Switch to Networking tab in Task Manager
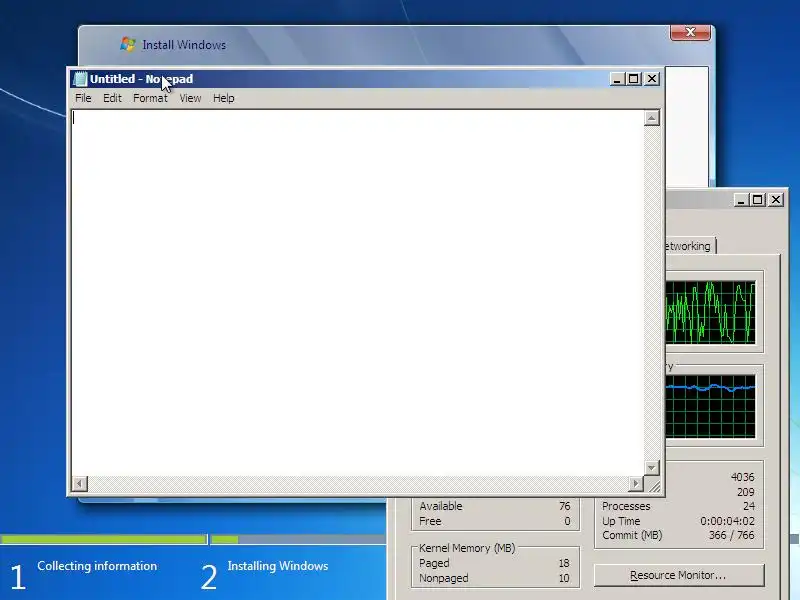 [x=689, y=246]
